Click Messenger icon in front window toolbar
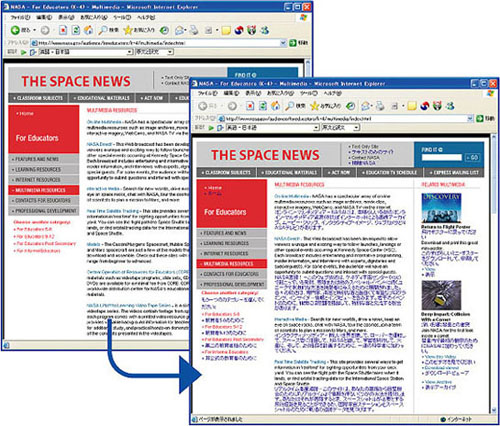Image resolution: width=500 pixels, height=426 pixels. 450,106
